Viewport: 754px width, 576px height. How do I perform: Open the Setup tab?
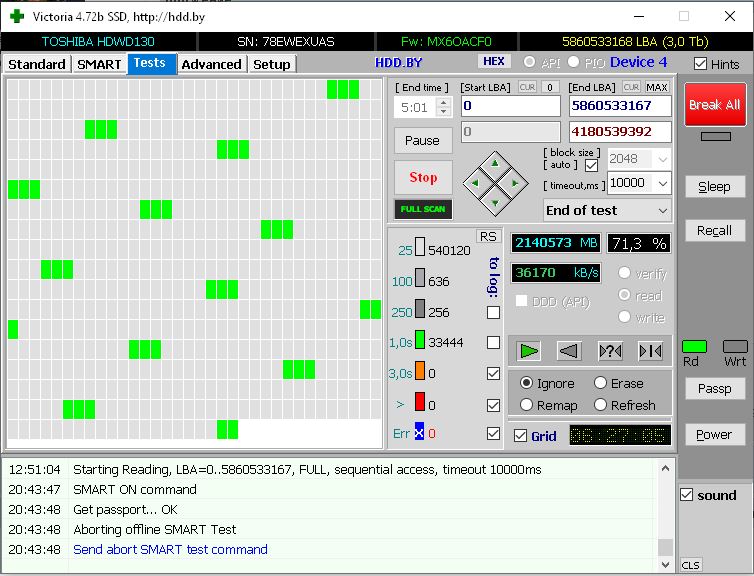coord(272,64)
